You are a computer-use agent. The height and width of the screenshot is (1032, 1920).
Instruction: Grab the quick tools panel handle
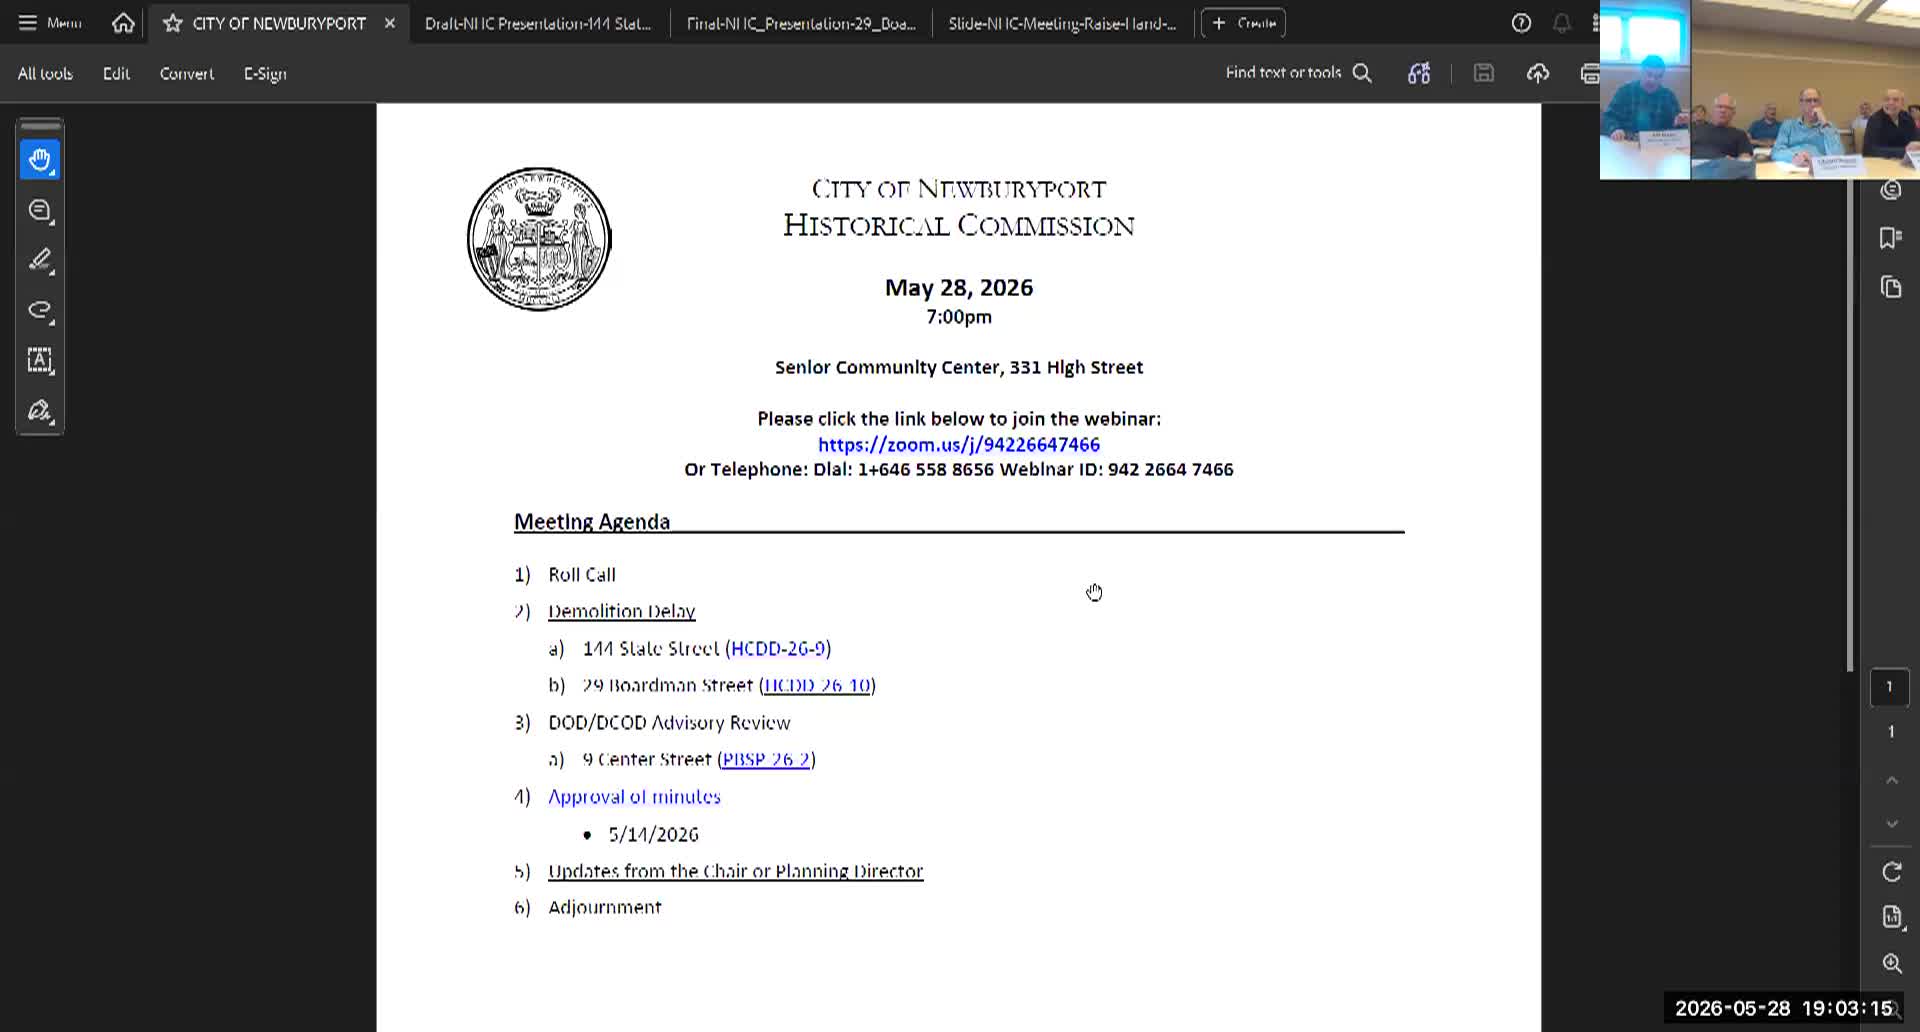[40, 126]
